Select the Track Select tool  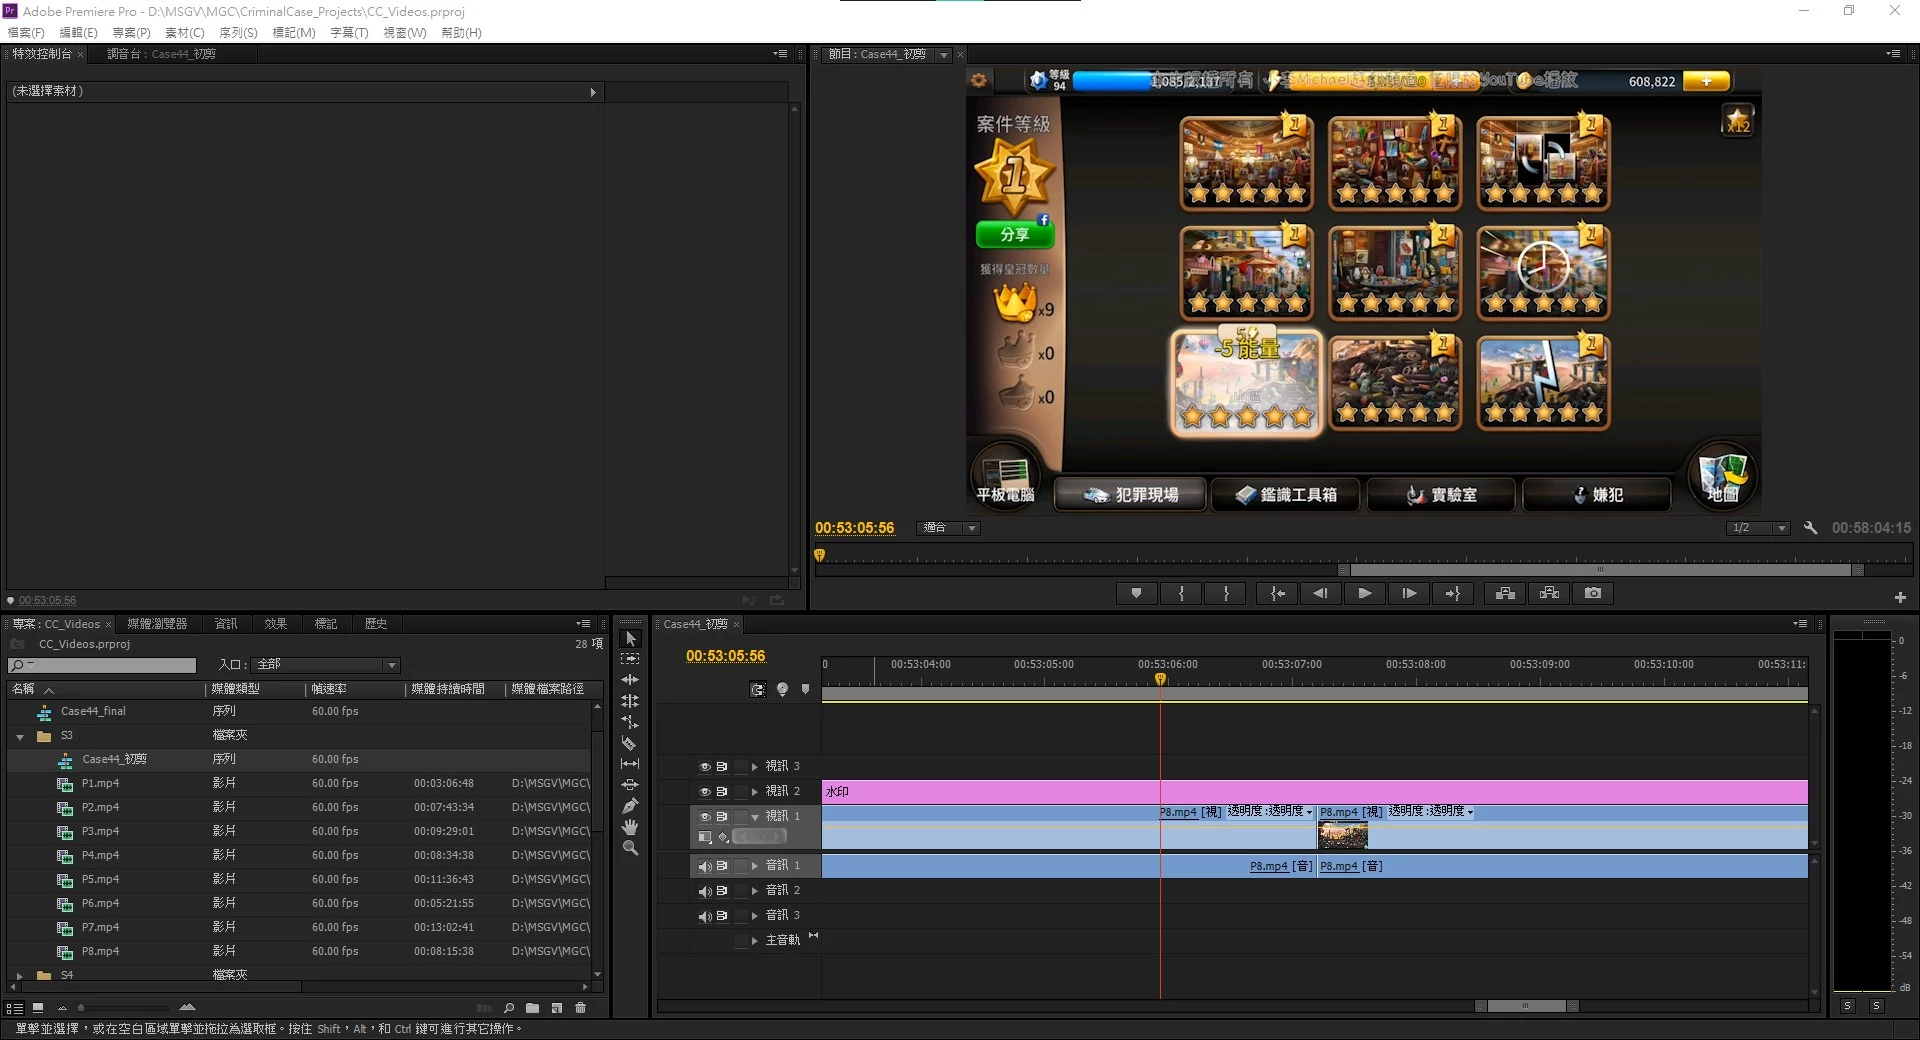point(630,659)
